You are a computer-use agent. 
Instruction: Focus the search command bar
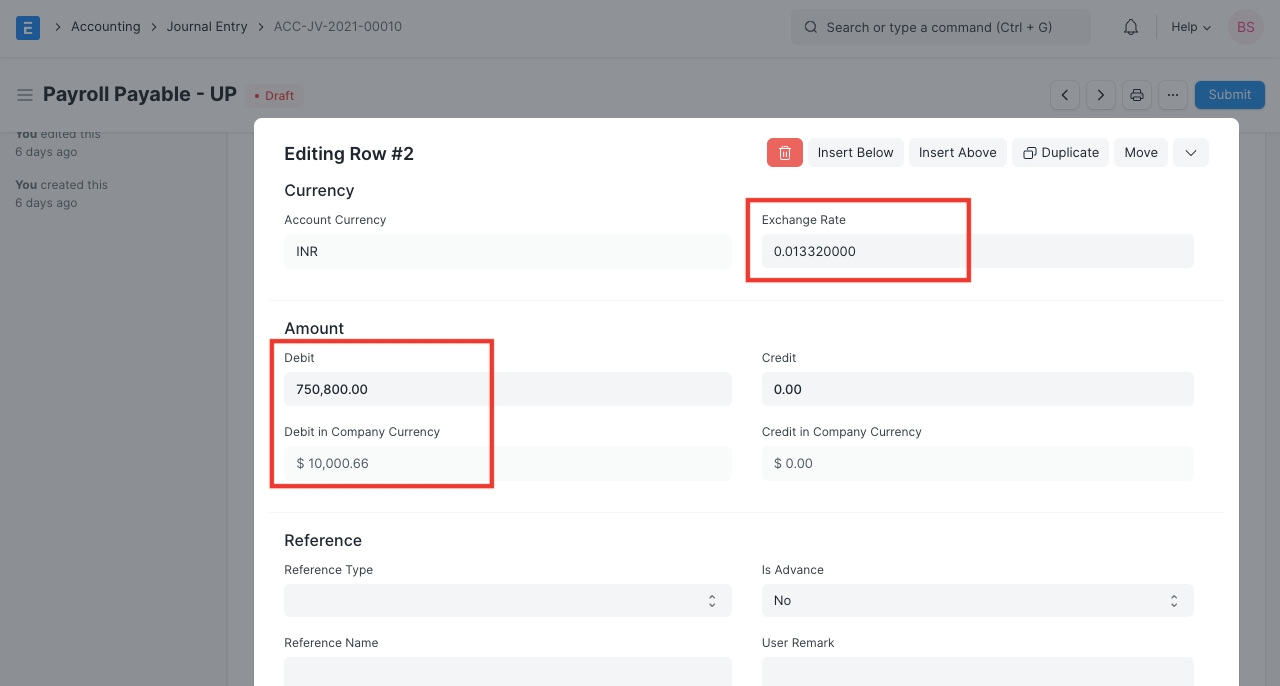pyautogui.click(x=940, y=27)
